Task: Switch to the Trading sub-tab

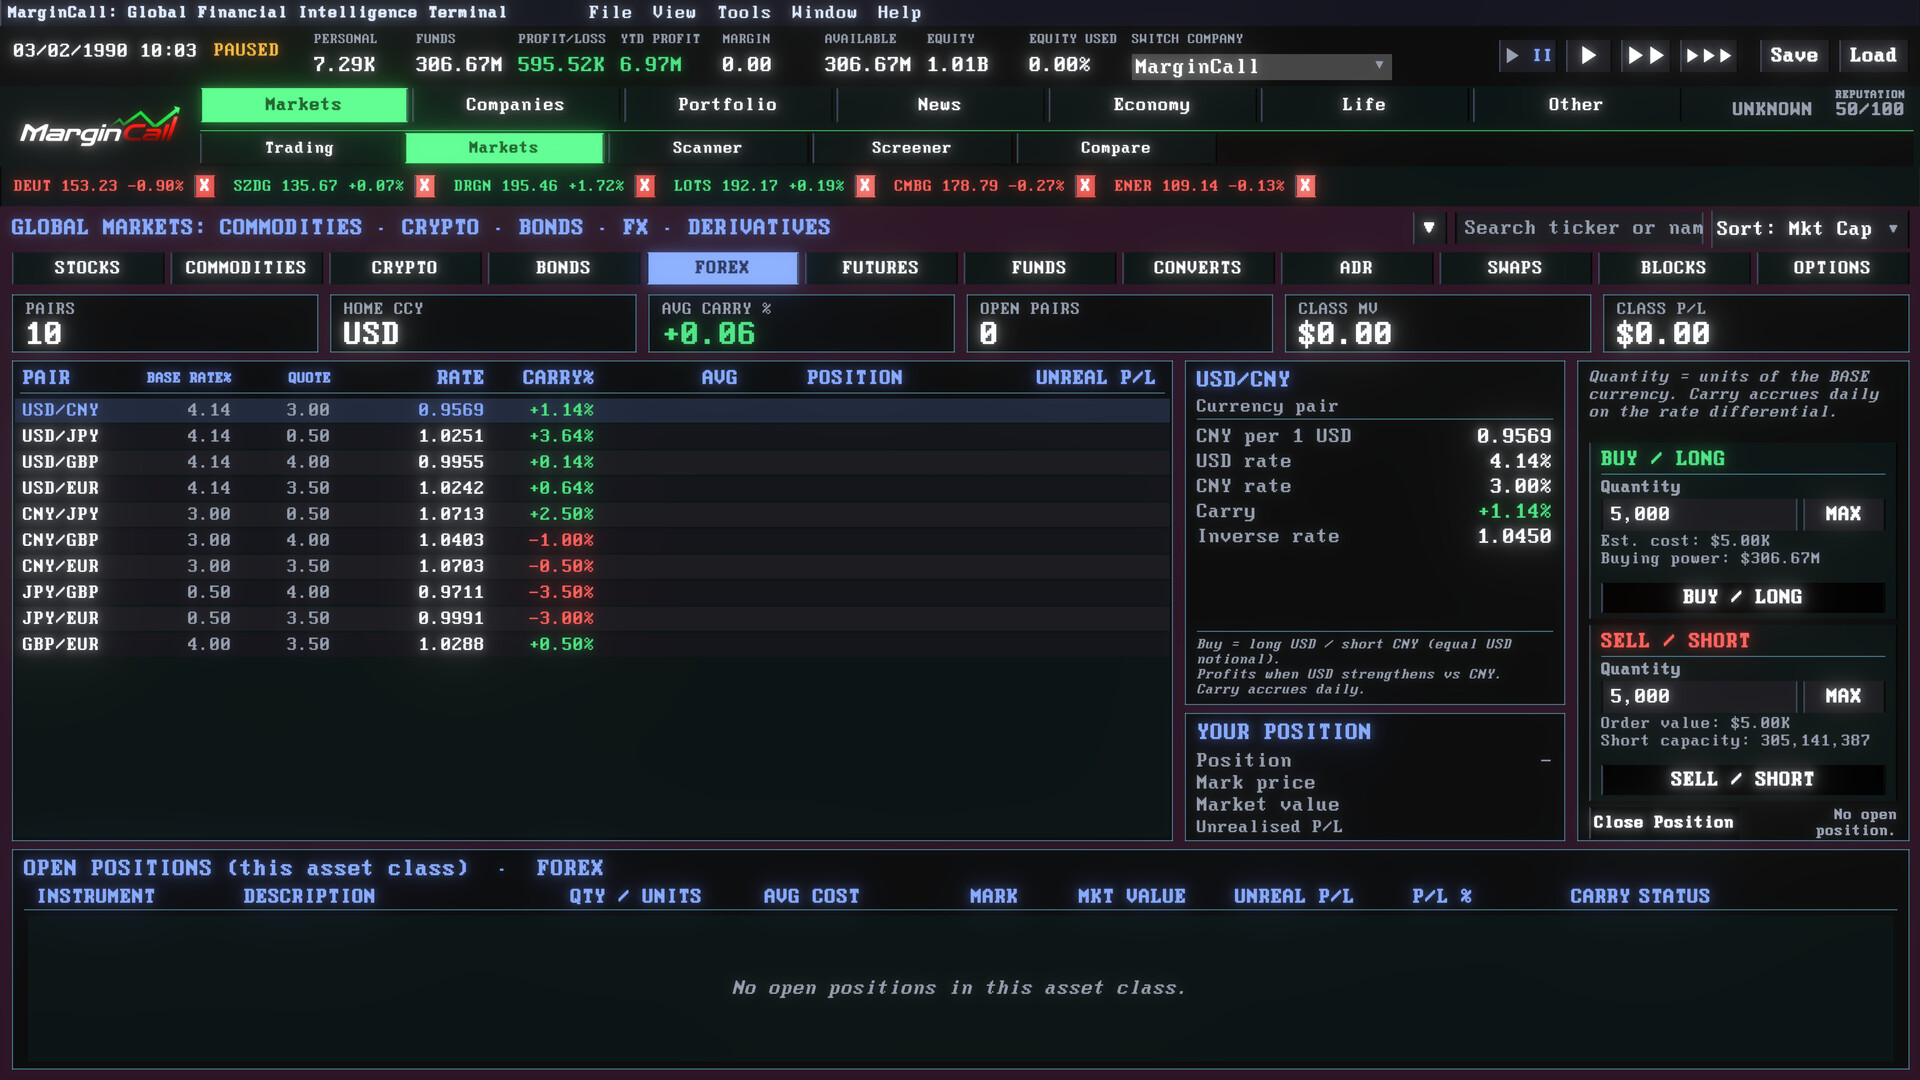Action: tap(299, 148)
